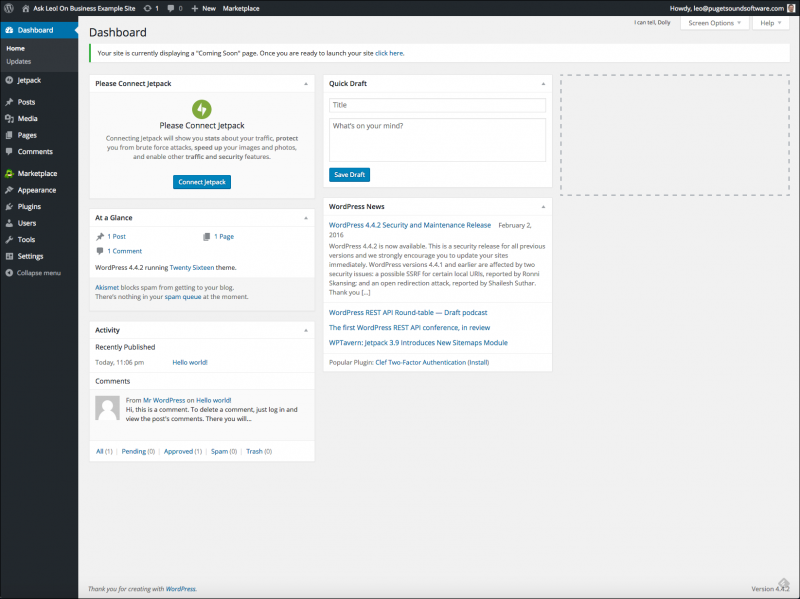This screenshot has height=599, width=800.
Task: Open WPTavern Jetpack 3.9 Sitemaps link
Action: pos(418,343)
